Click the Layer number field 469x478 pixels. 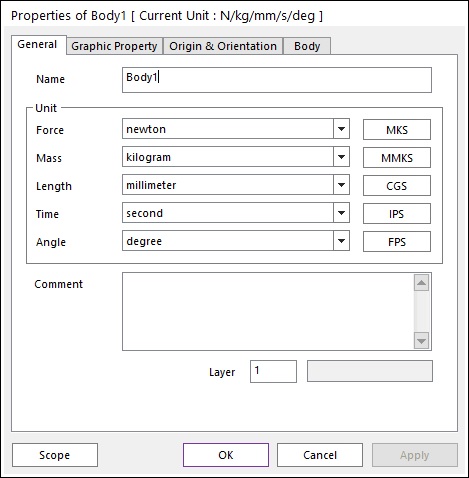273,371
